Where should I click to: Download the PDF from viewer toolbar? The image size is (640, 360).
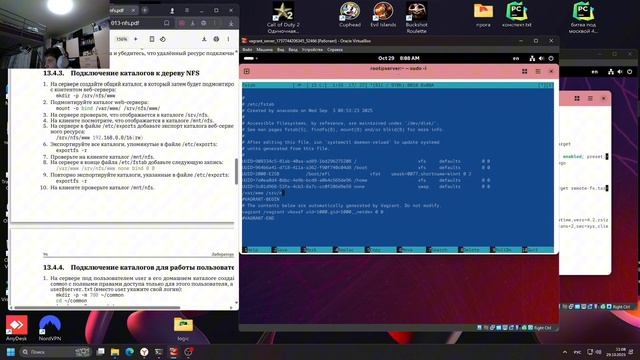204,39
